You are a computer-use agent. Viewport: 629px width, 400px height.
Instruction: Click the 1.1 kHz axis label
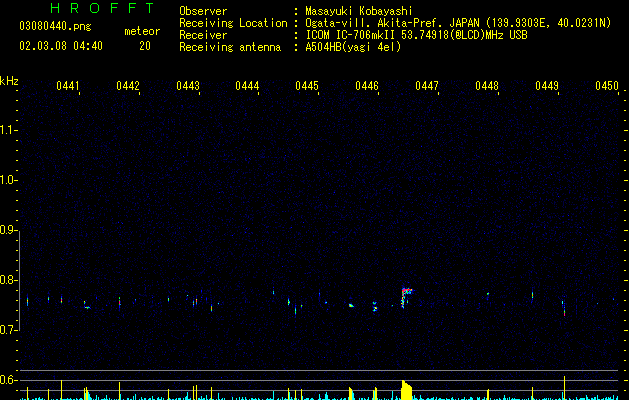8,130
